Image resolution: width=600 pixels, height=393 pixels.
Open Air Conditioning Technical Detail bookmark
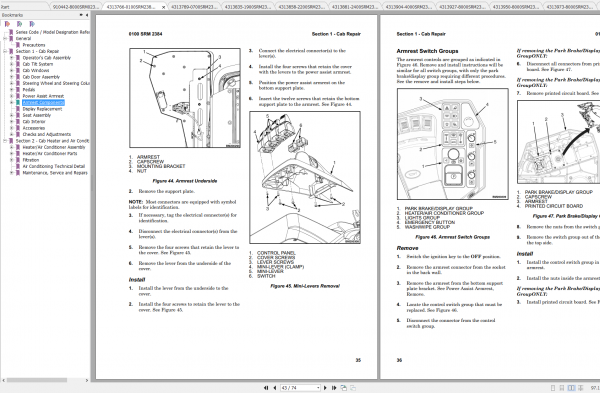[x=54, y=166]
